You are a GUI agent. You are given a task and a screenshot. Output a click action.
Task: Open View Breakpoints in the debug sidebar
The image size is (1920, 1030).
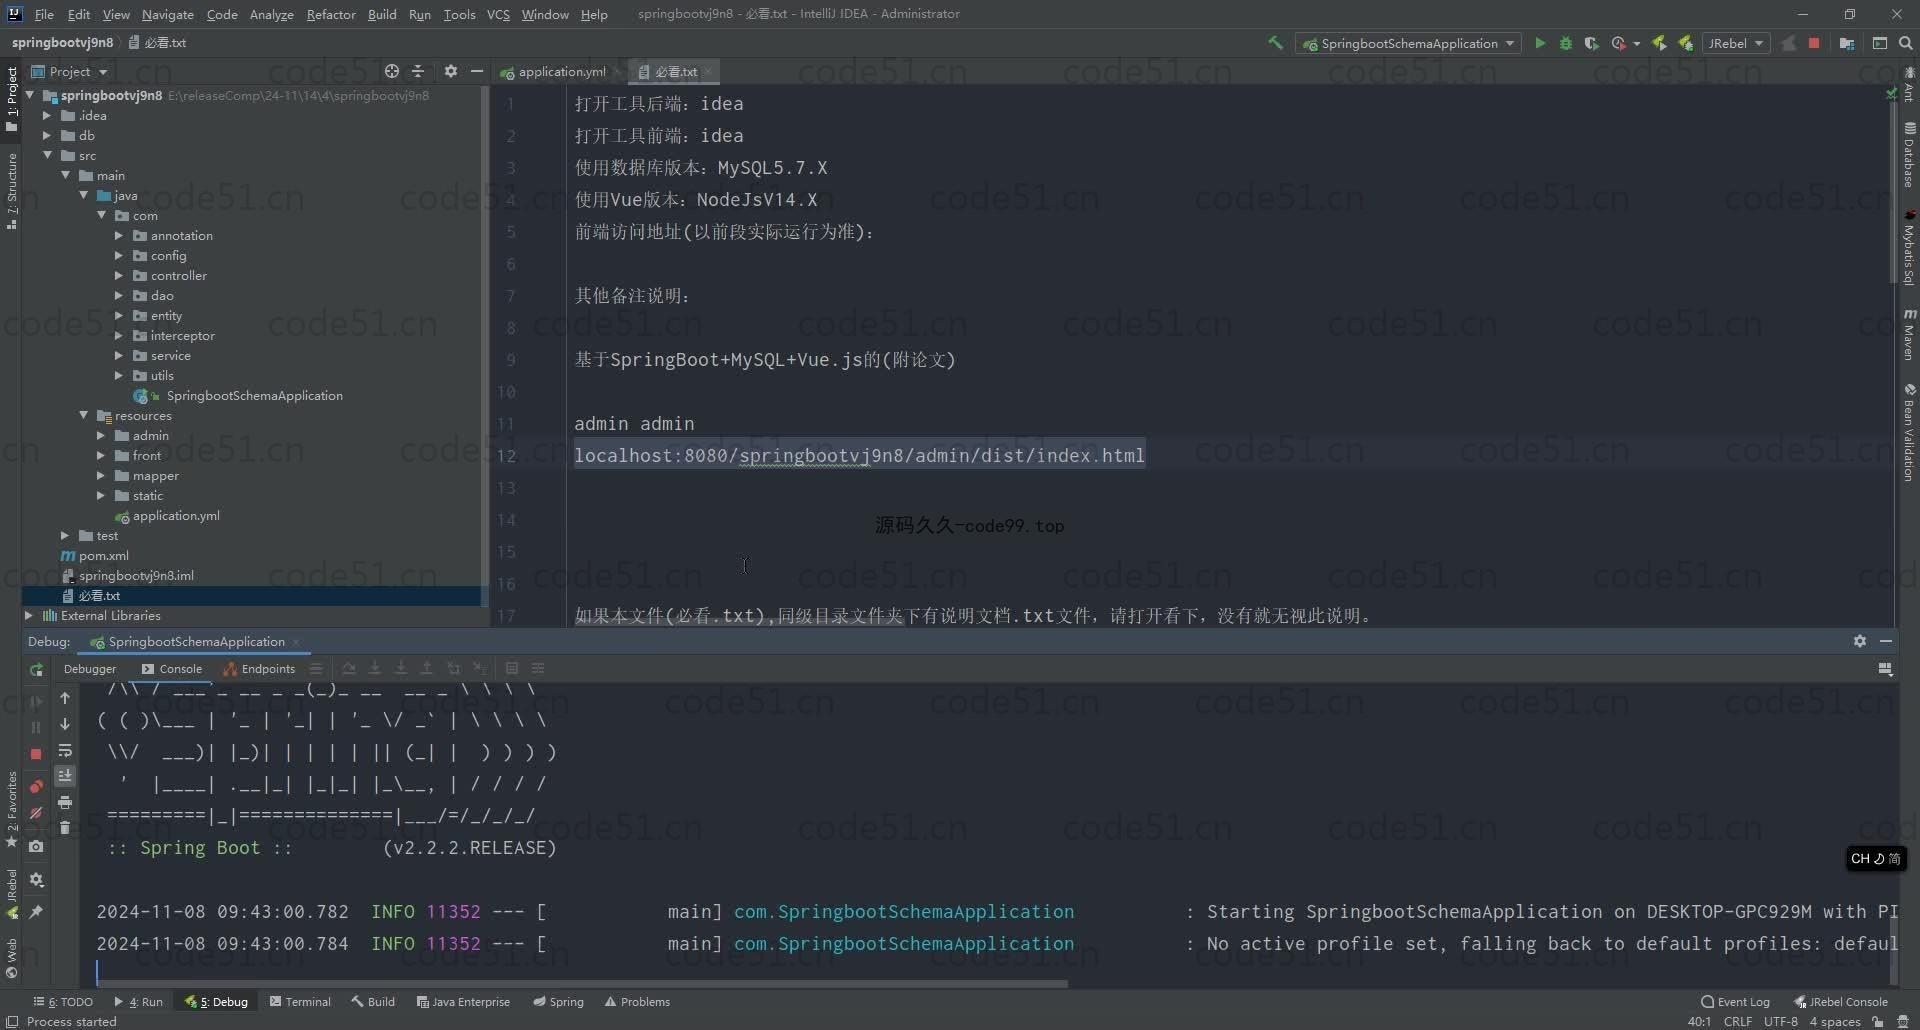tap(36, 787)
